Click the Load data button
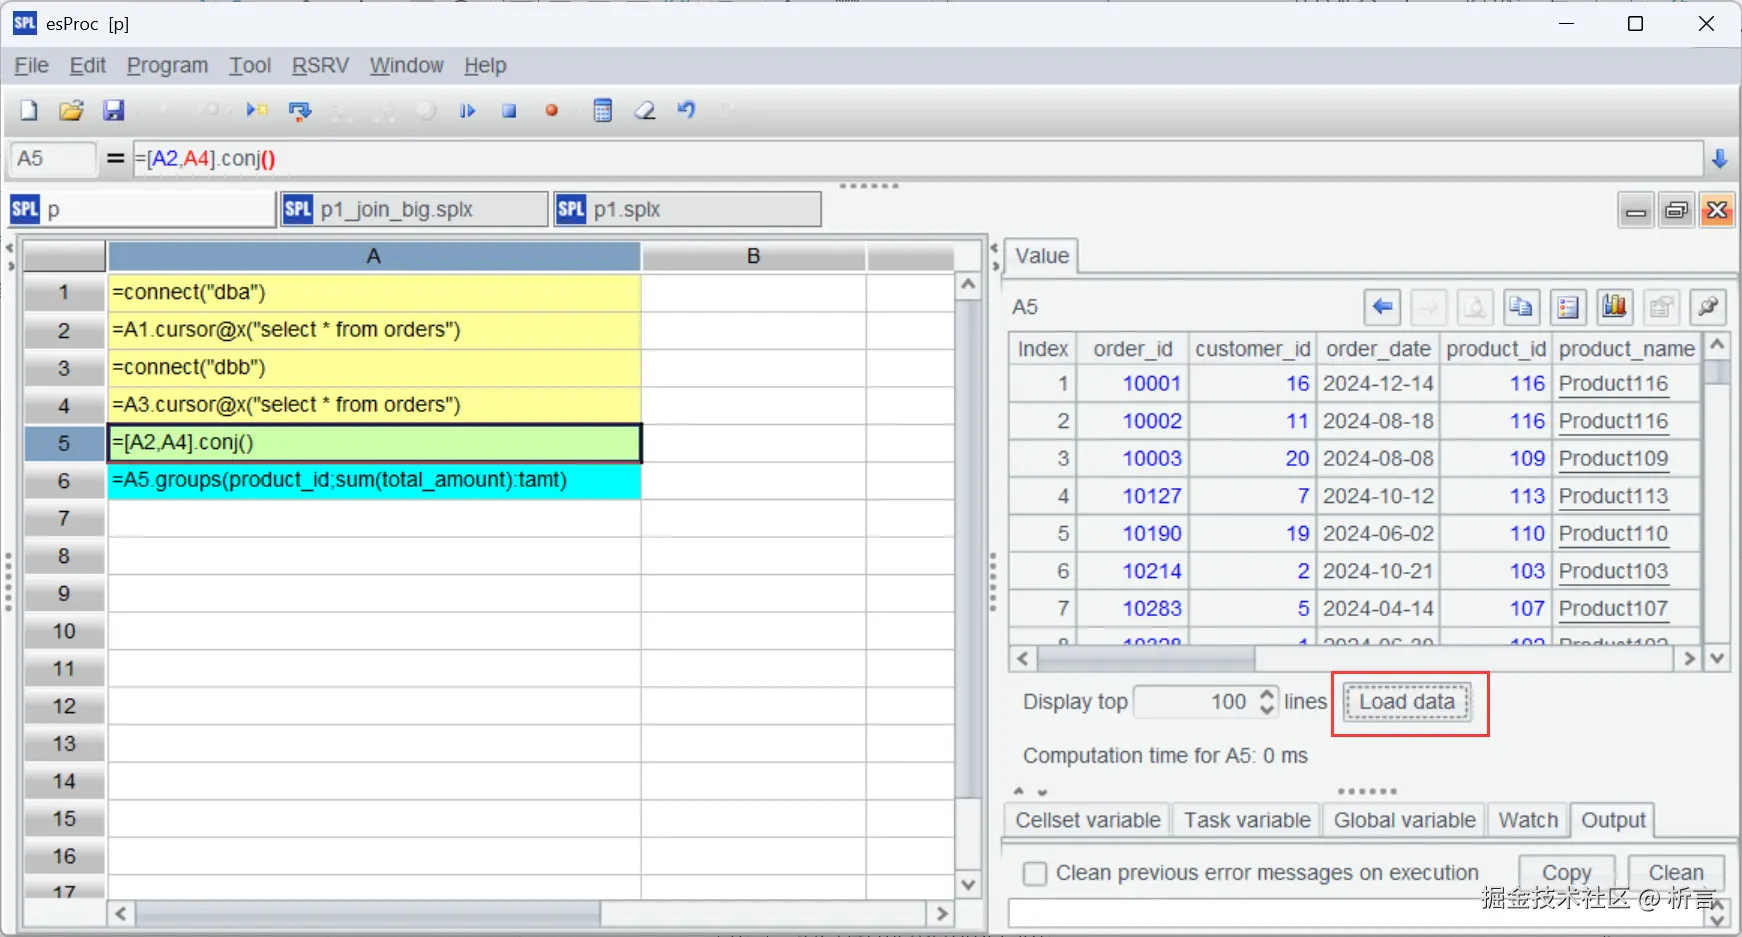This screenshot has height=937, width=1742. (1407, 702)
